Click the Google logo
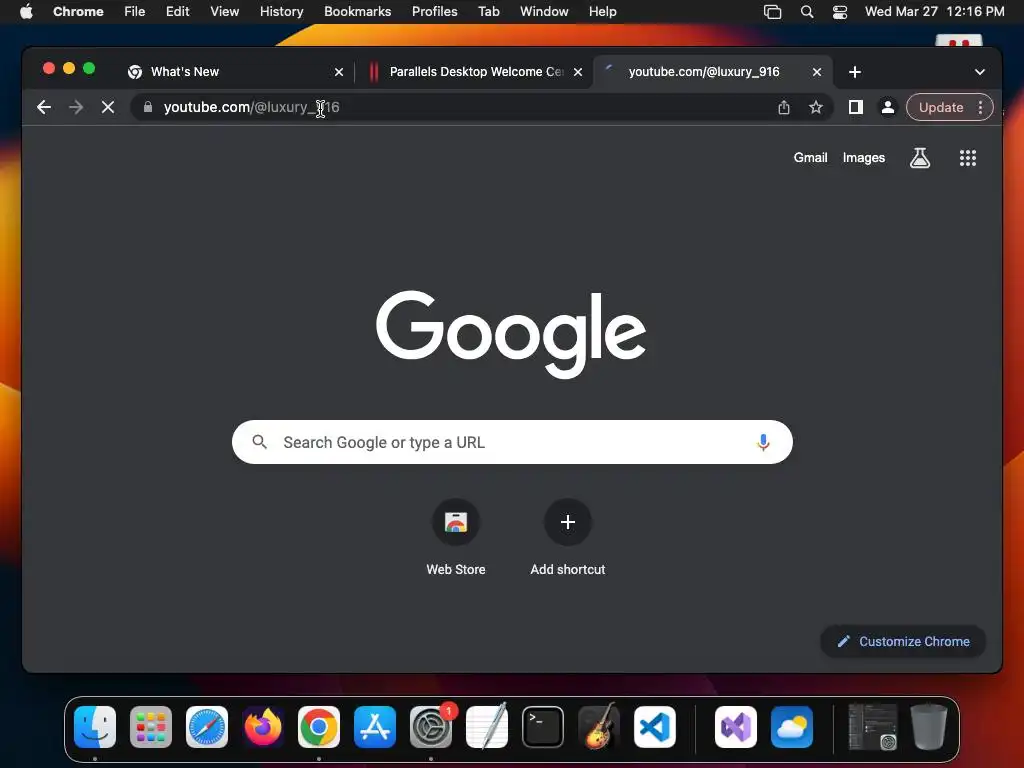Screen dimensions: 1024x768 click(511, 334)
